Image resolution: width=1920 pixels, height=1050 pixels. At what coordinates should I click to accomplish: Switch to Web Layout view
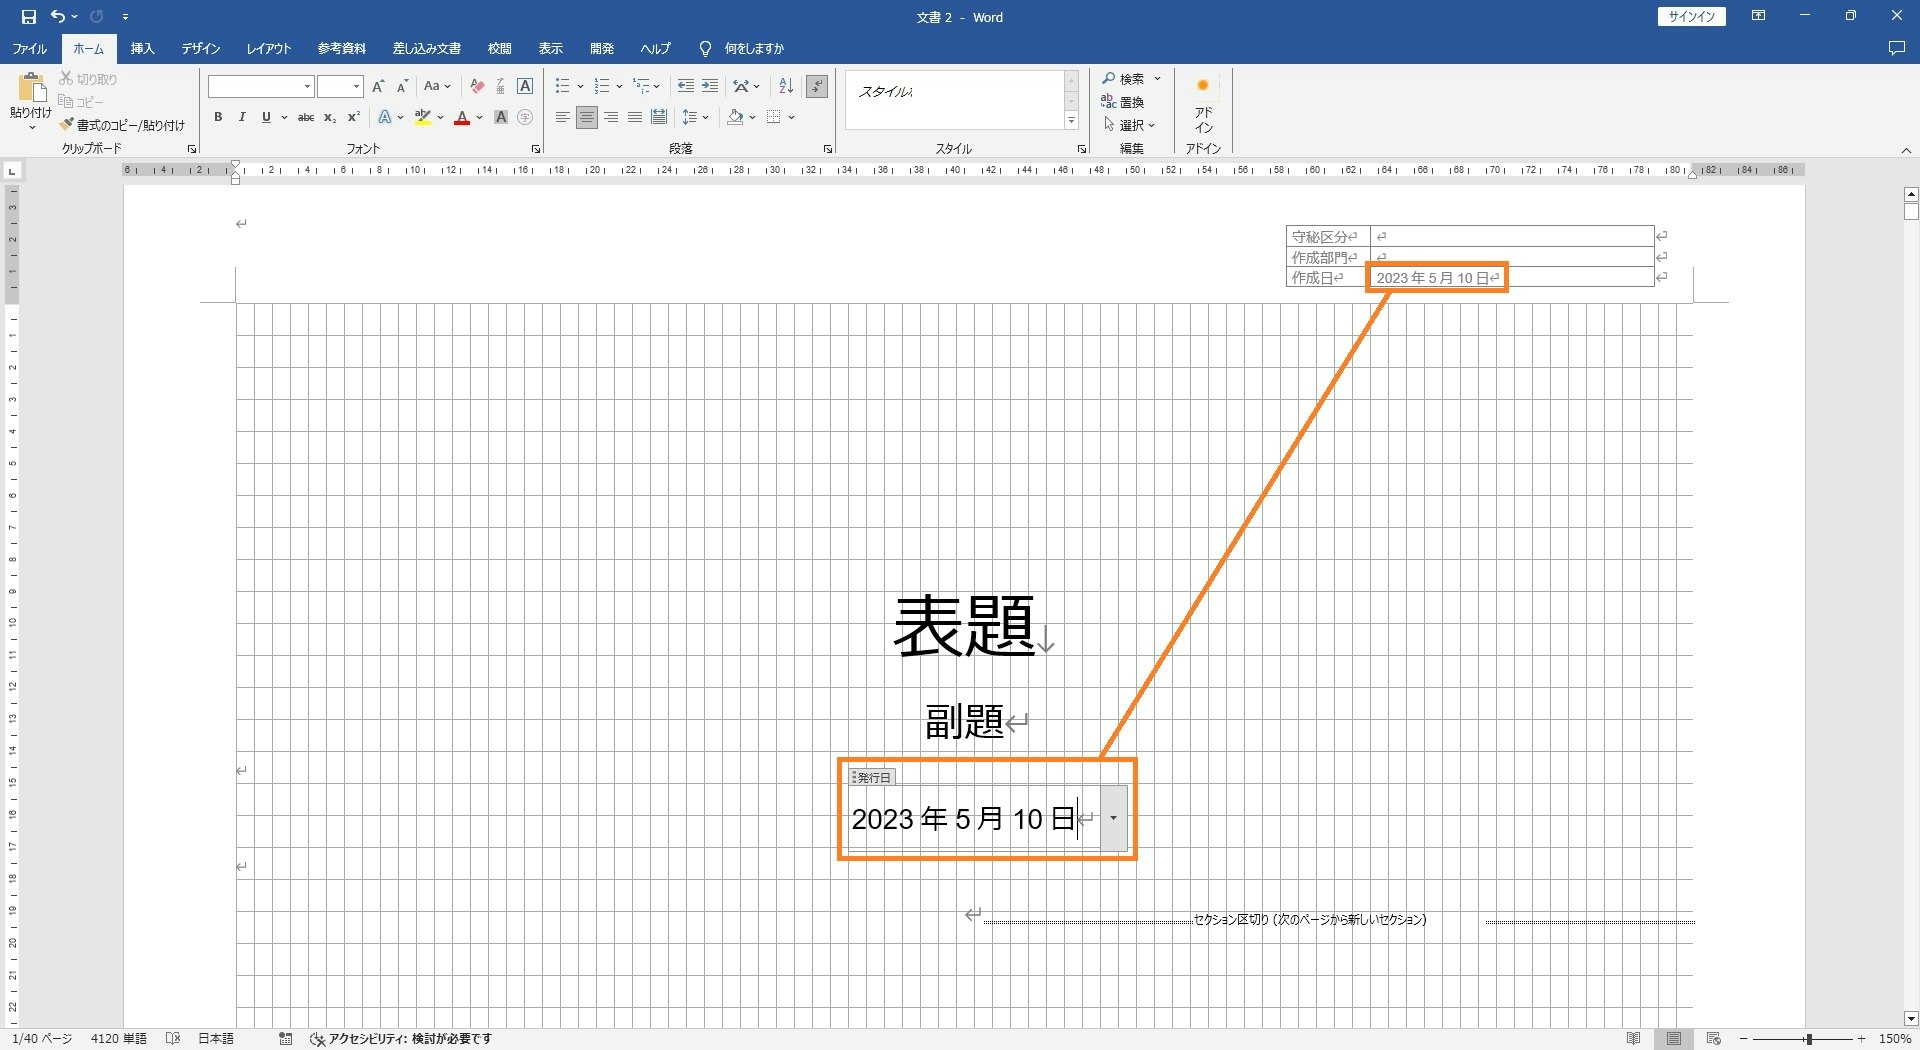1714,1039
